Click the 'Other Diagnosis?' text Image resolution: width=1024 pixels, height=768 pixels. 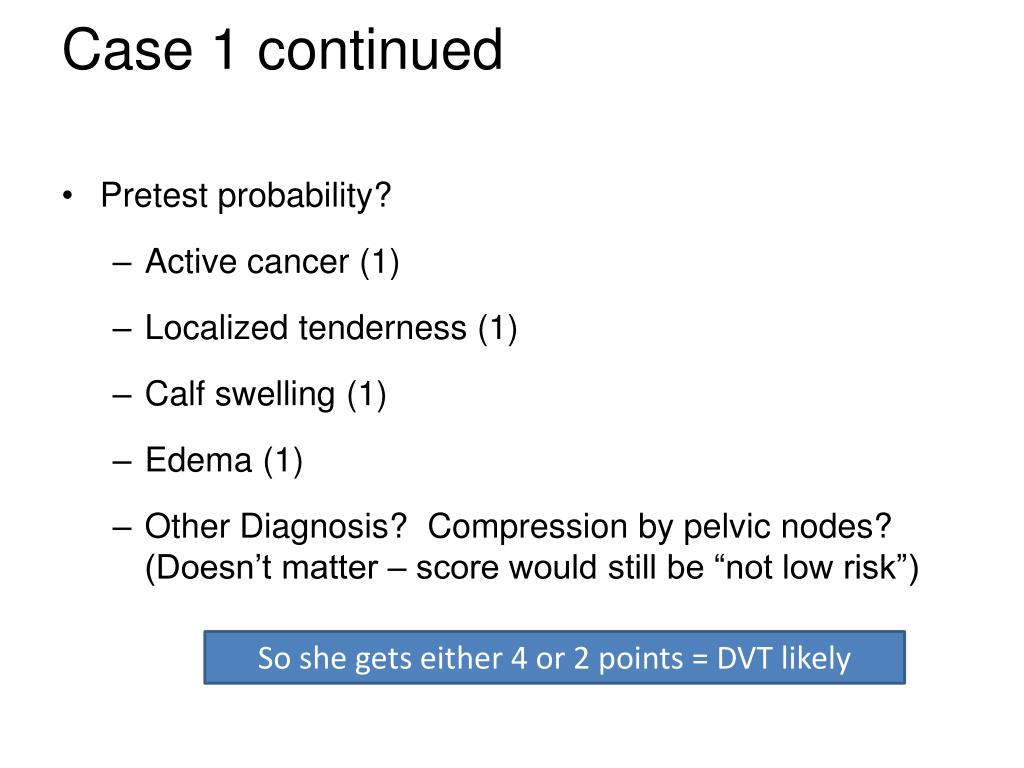pos(276,526)
